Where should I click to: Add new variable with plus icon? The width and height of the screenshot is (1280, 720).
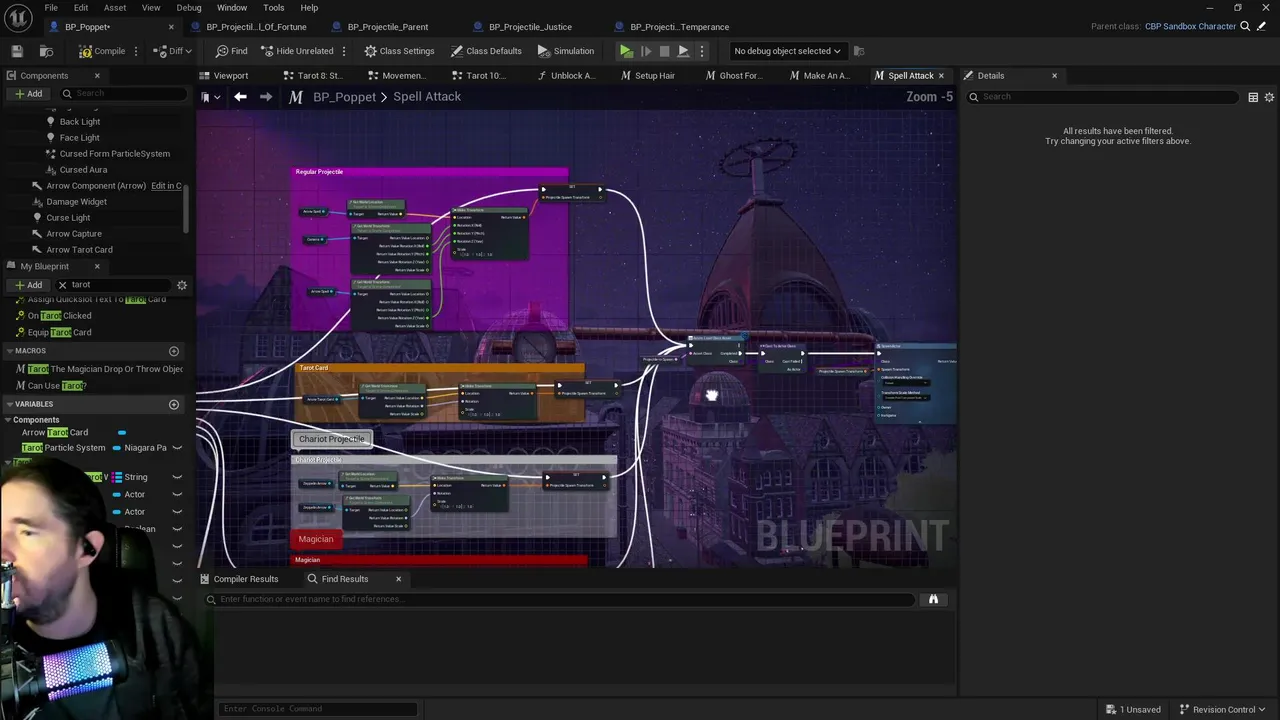pos(174,404)
